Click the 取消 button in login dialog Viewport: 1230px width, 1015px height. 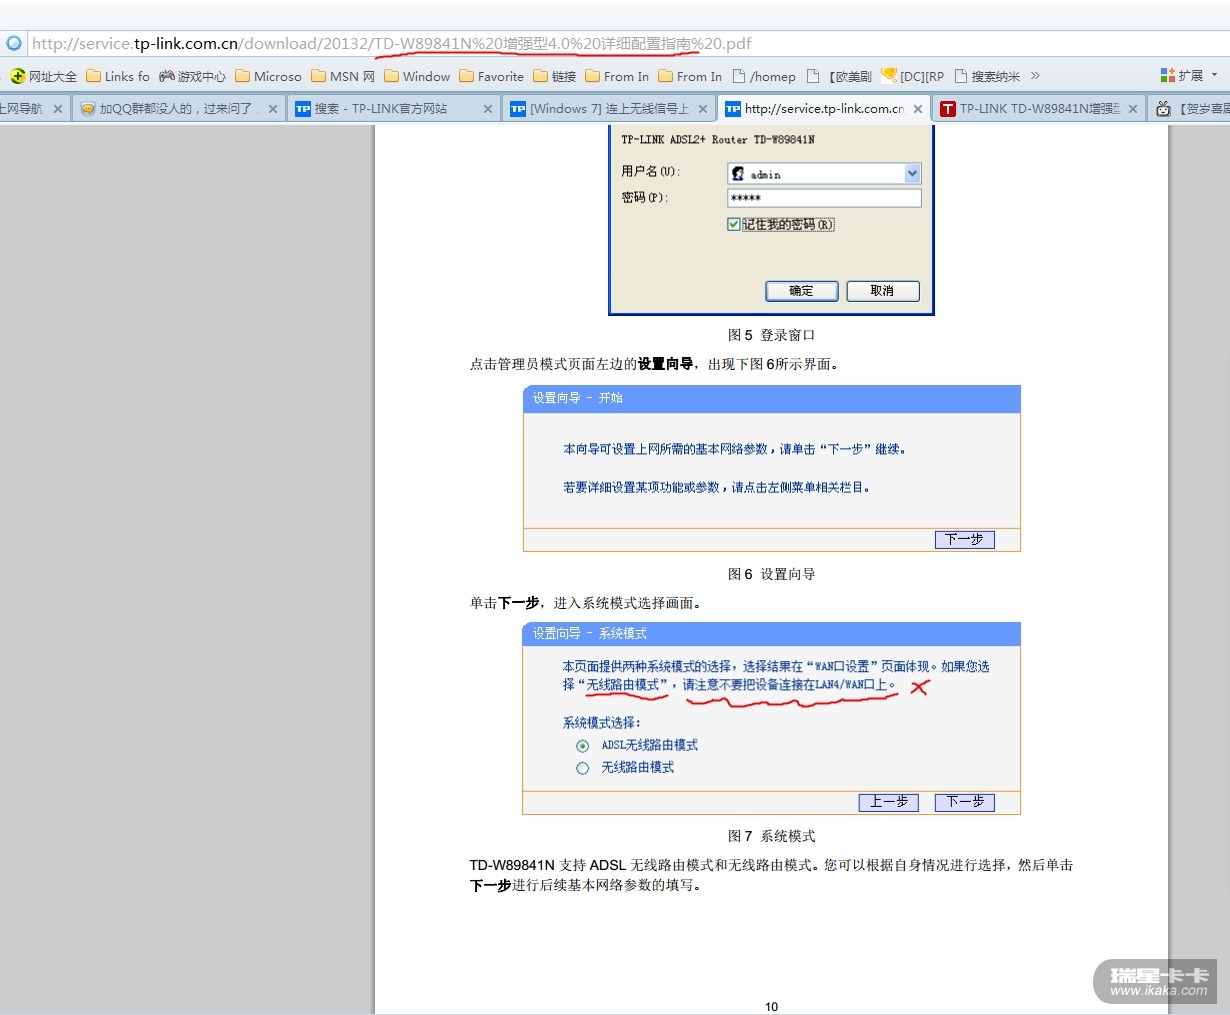click(x=883, y=291)
